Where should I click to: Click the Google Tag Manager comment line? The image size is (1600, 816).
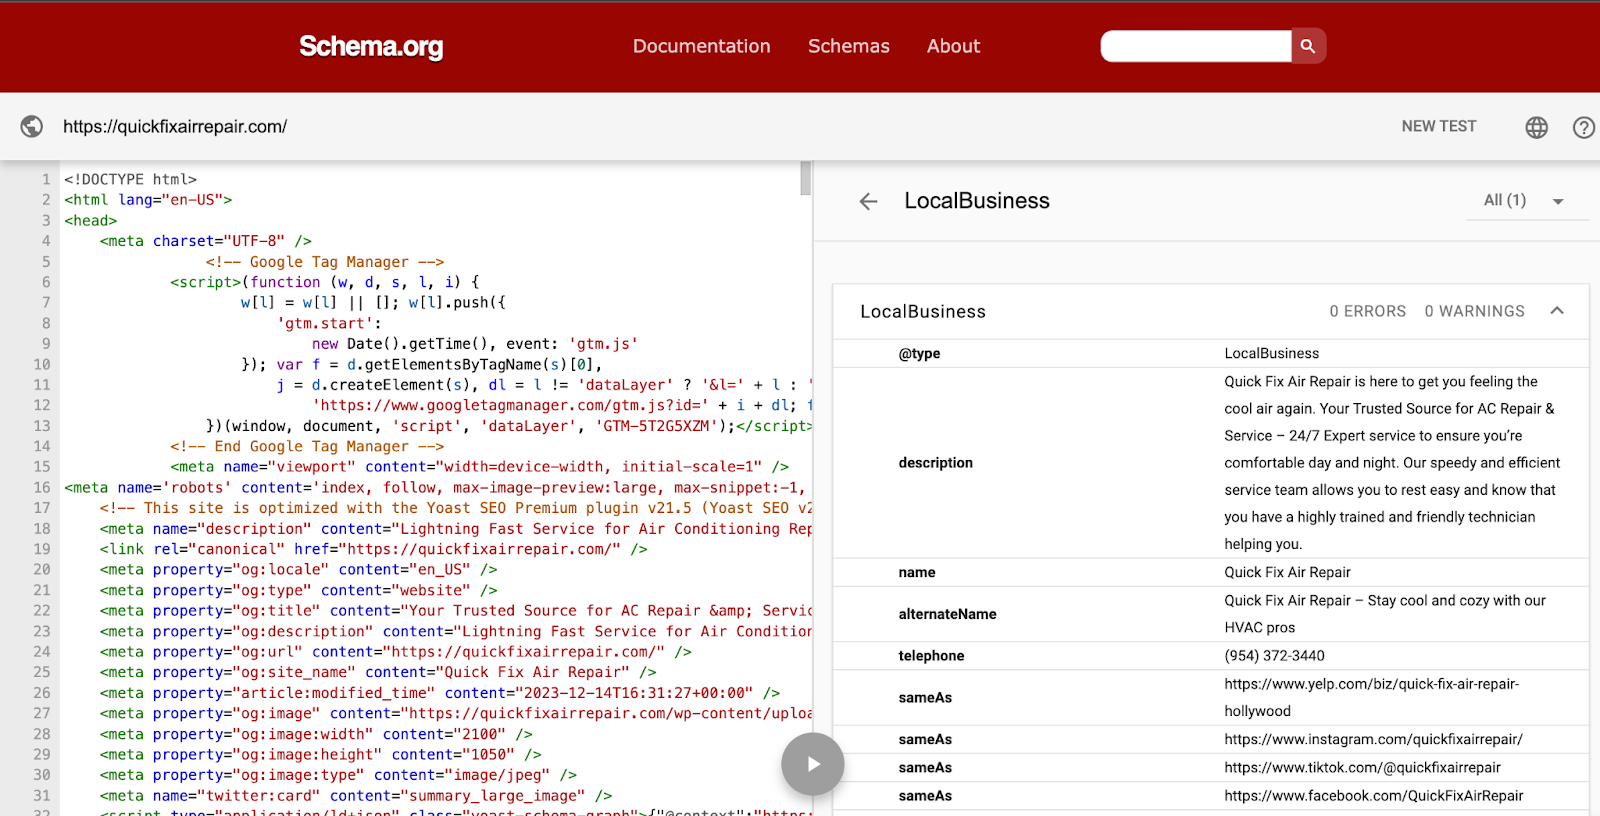point(325,262)
